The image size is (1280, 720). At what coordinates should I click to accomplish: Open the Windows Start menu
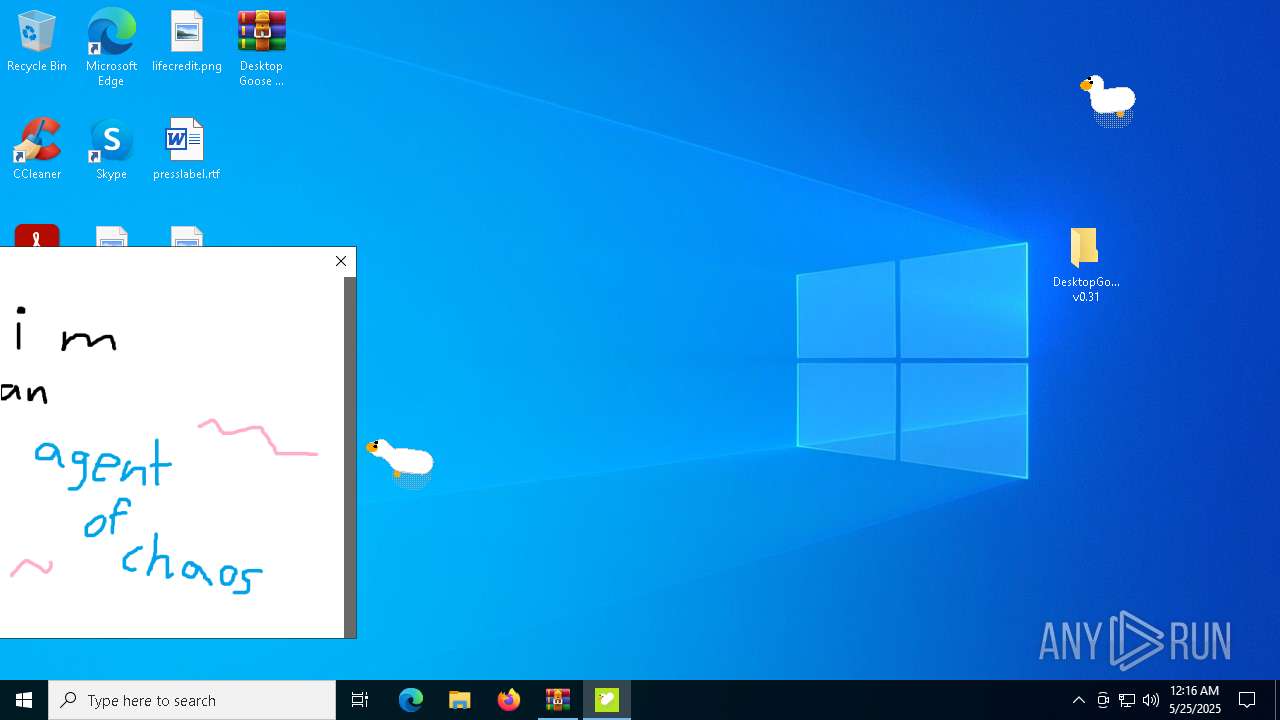tap(24, 700)
